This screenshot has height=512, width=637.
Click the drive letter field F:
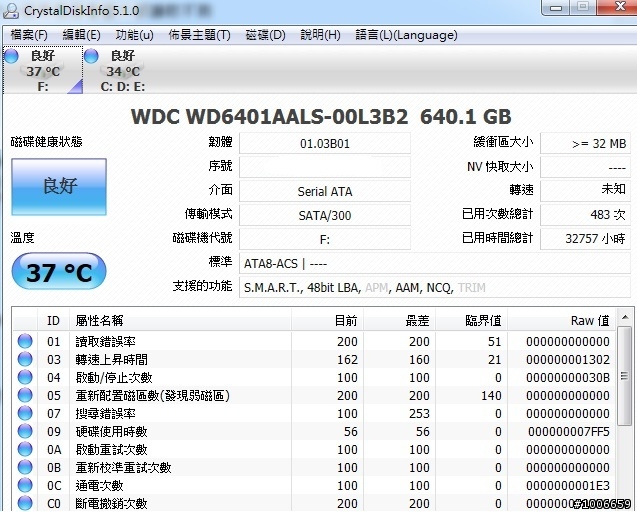[x=325, y=239]
